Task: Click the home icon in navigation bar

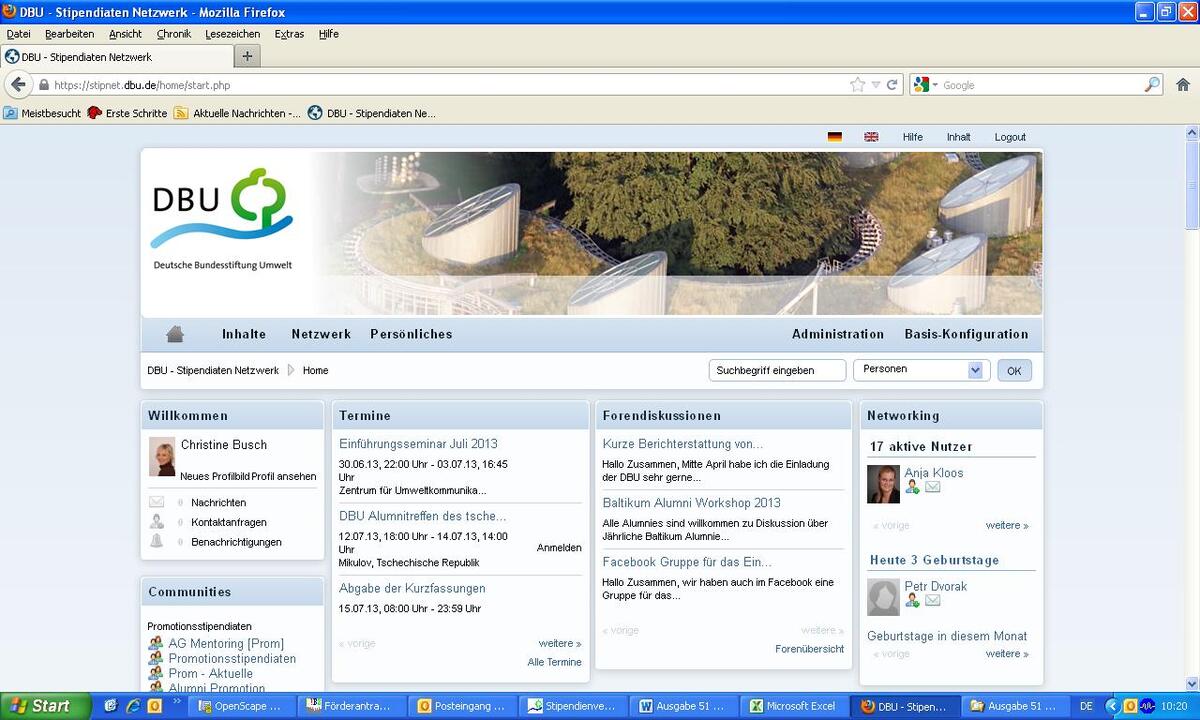Action: point(175,334)
